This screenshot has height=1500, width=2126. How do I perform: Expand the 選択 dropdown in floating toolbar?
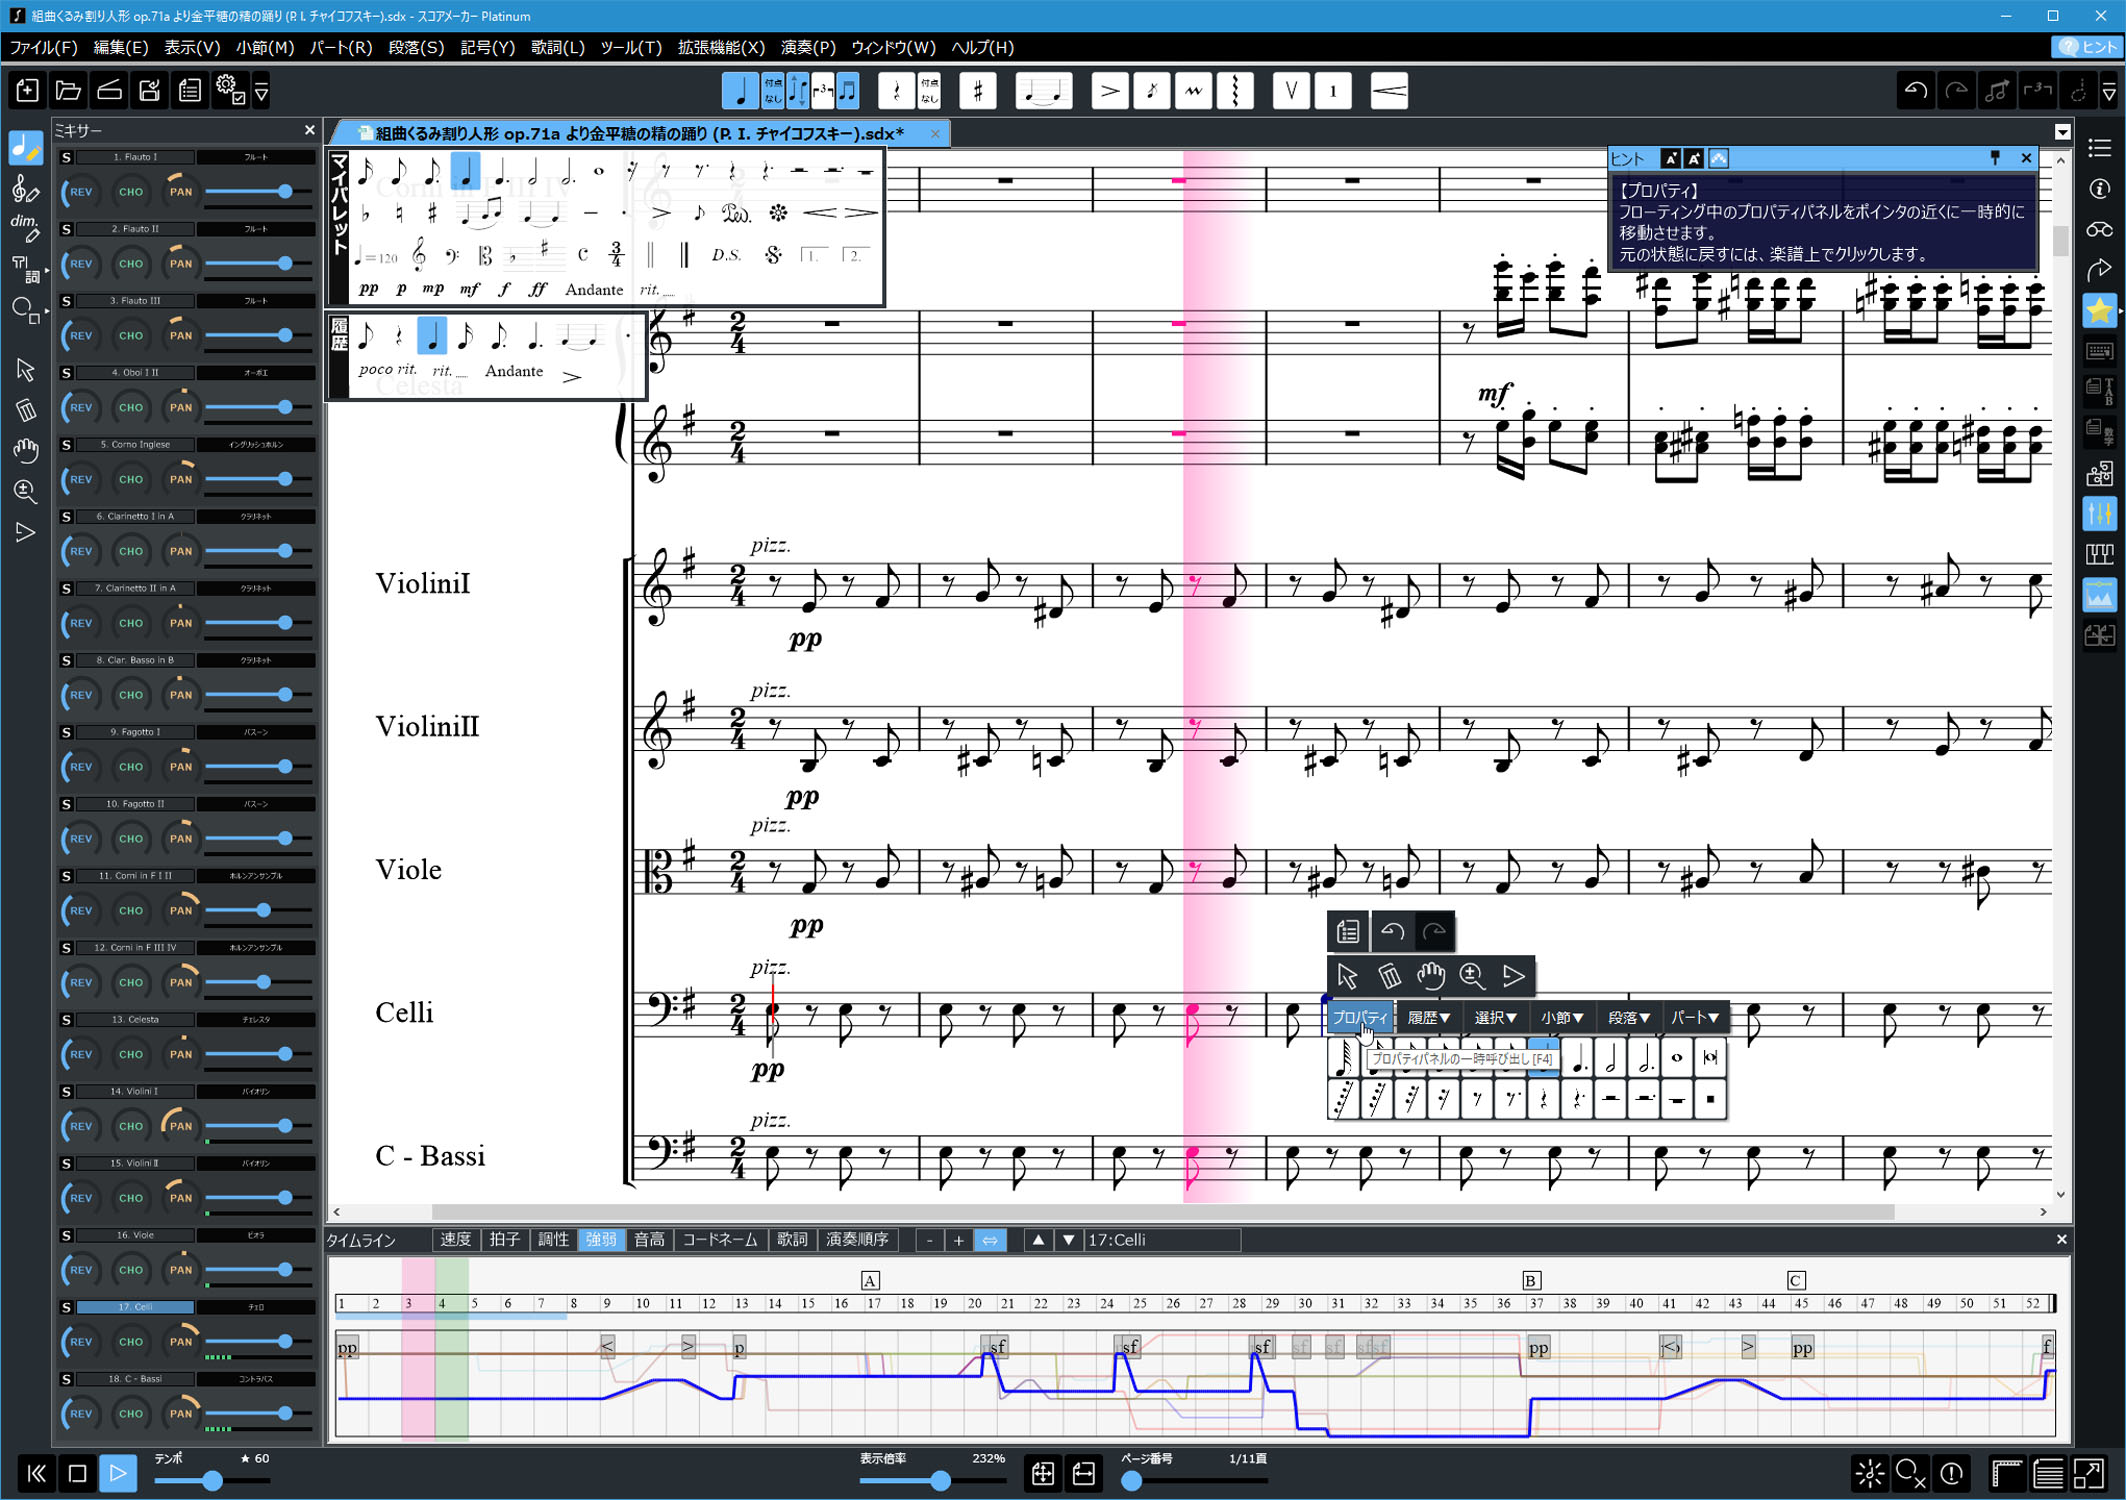coord(1495,1018)
